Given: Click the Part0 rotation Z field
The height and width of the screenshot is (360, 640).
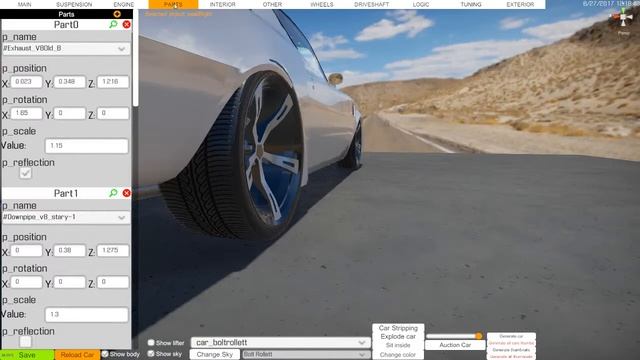Looking at the screenshot, I should pos(113,113).
